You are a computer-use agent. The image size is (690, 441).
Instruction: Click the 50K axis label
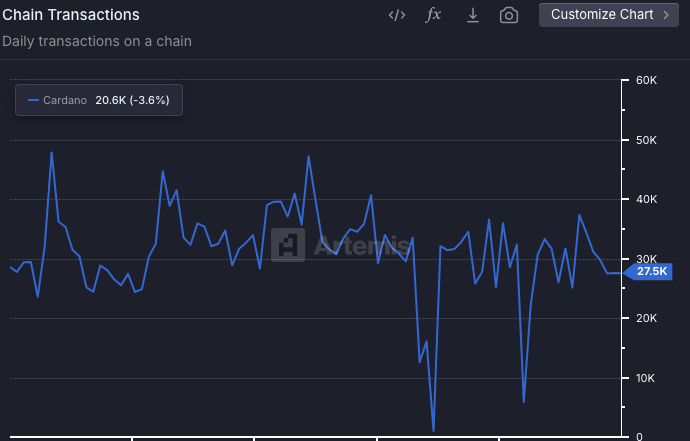[646, 140]
